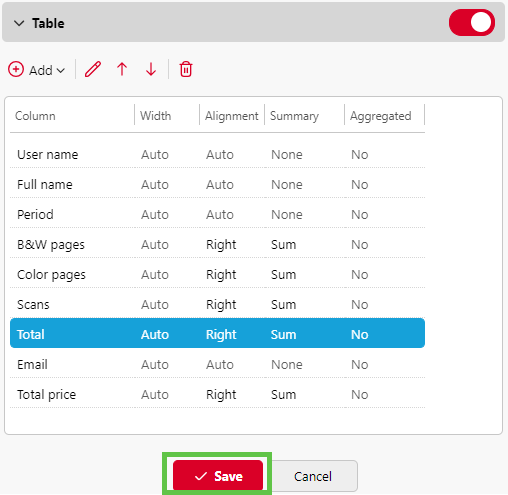Select the Full name row
508x495 pixels.
click(217, 185)
